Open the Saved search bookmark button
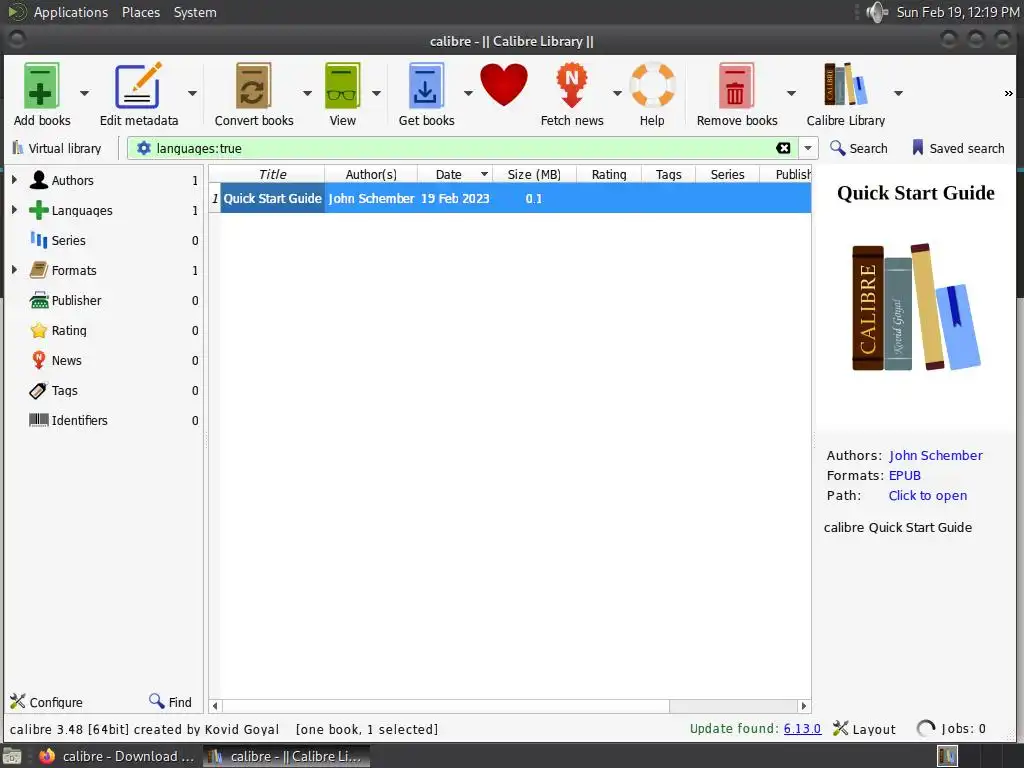 tap(957, 148)
